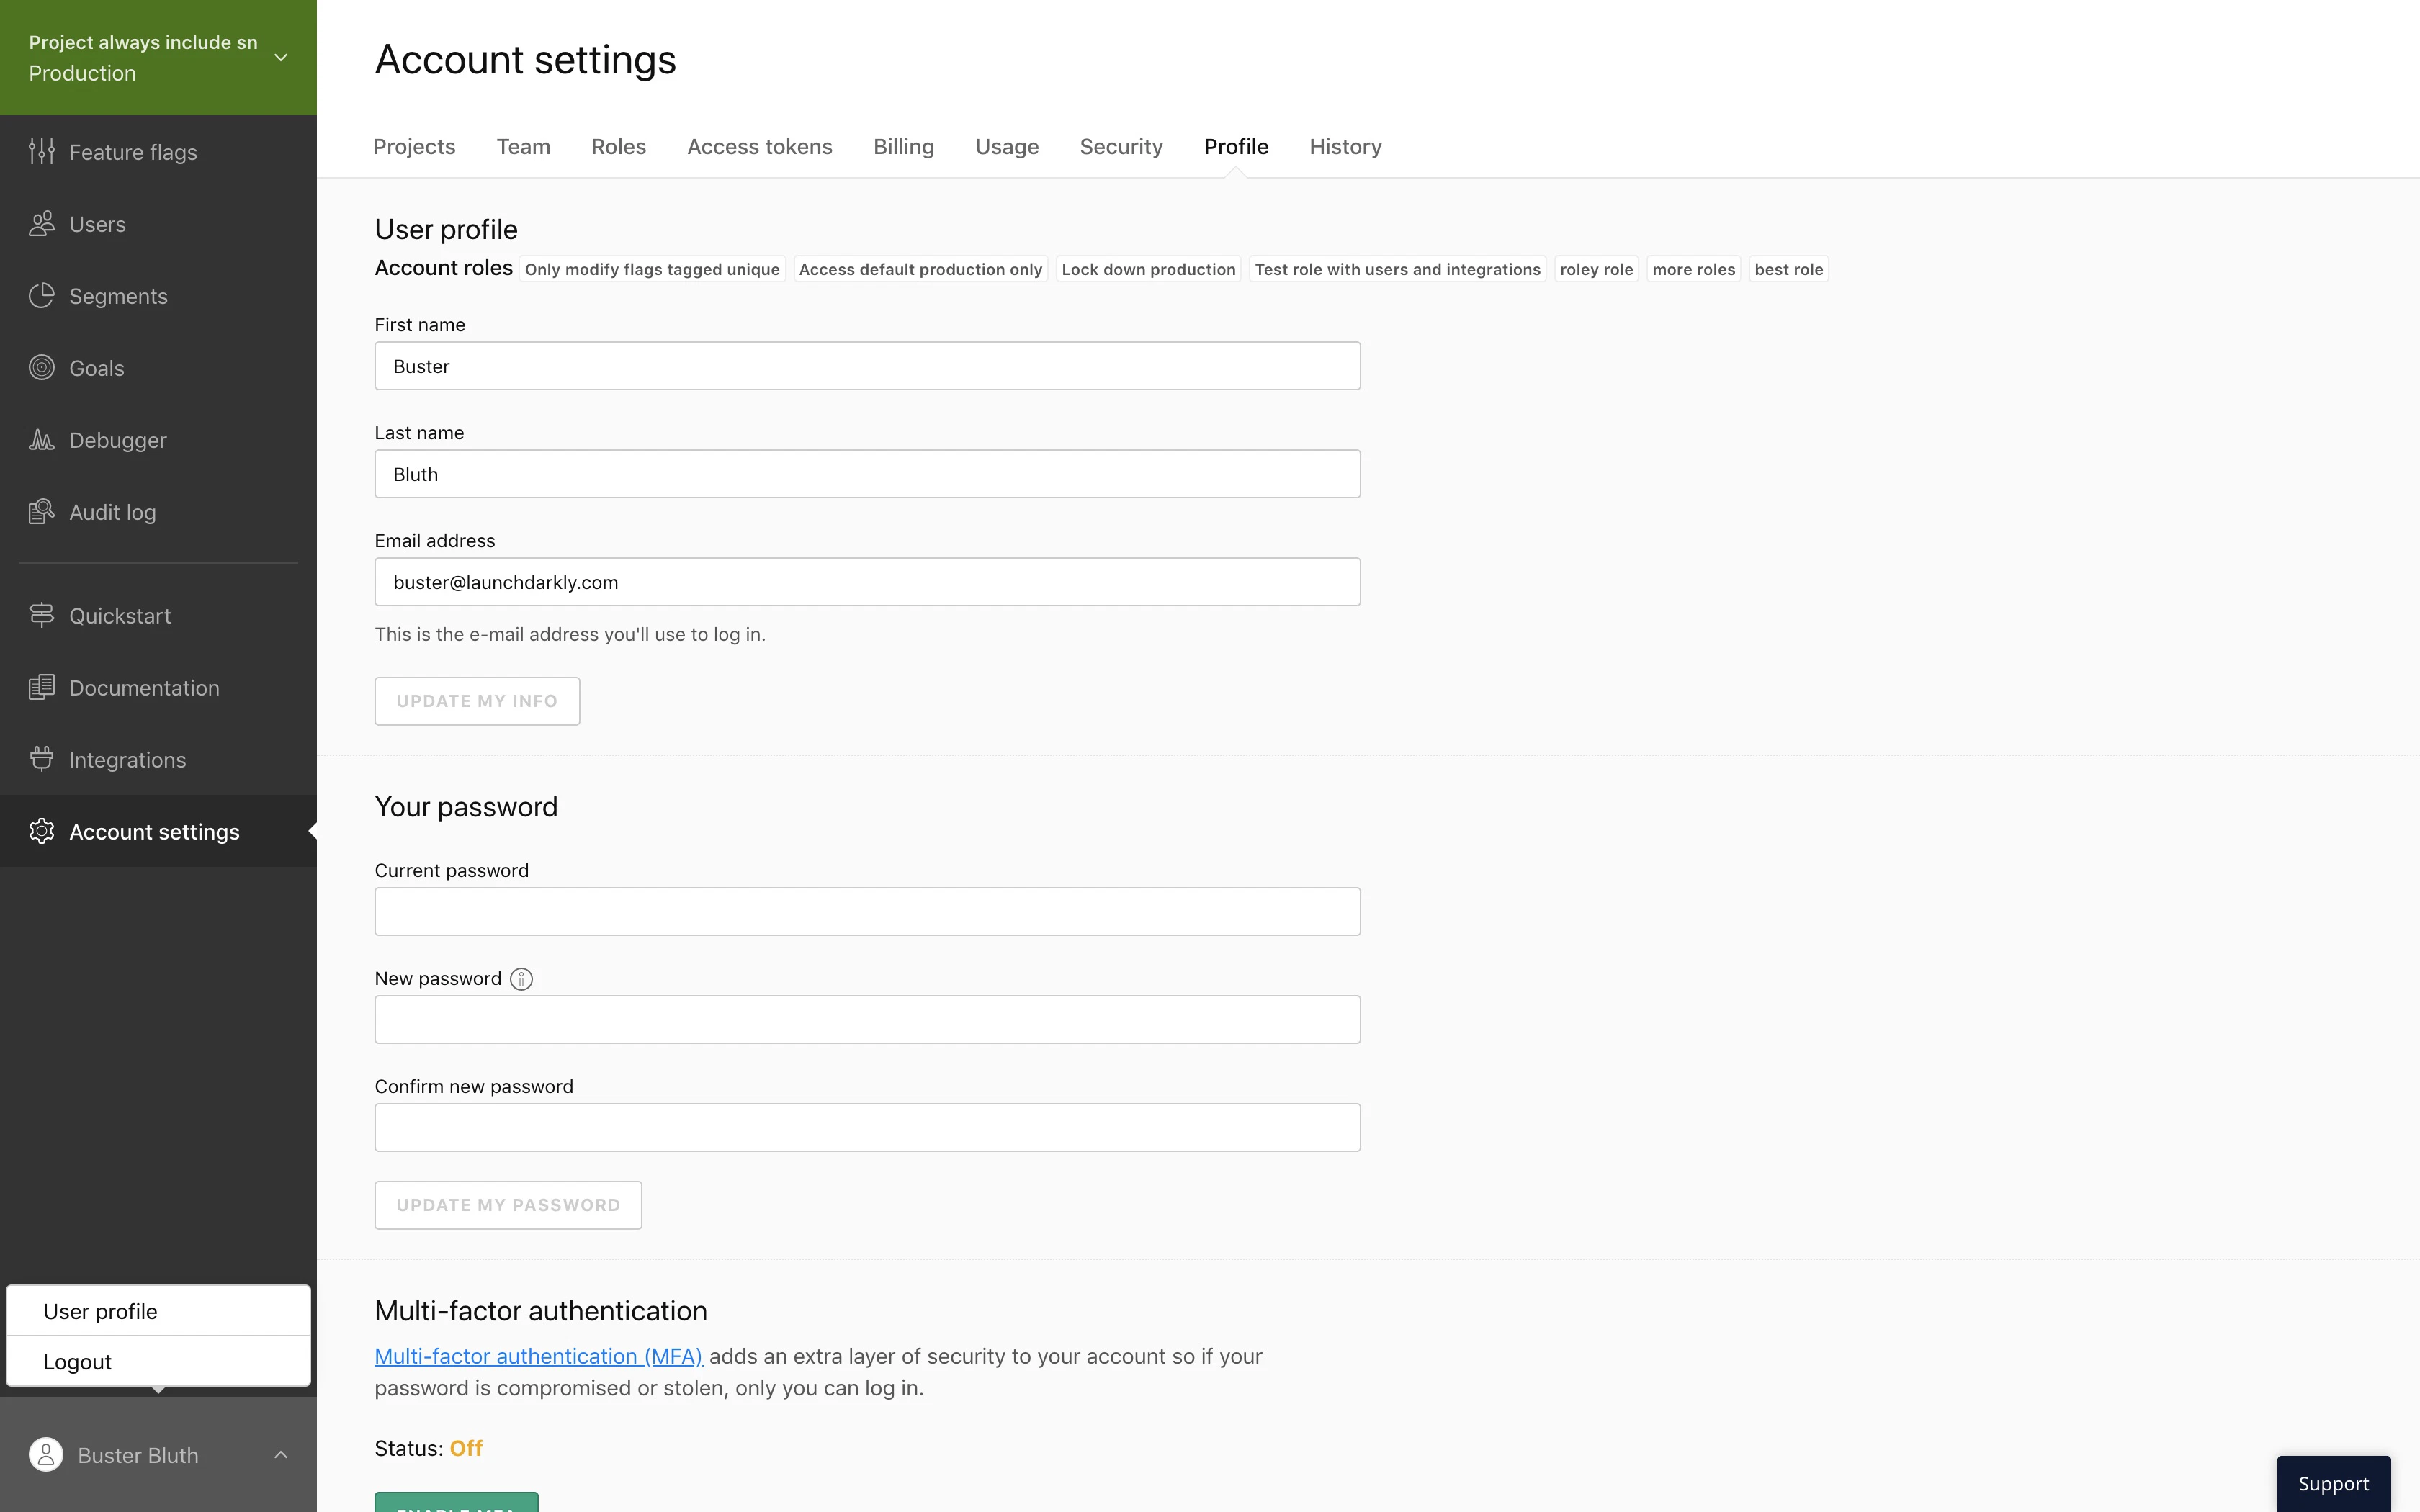This screenshot has width=2420, height=1512.
Task: Select the Audit log icon
Action: (x=41, y=511)
